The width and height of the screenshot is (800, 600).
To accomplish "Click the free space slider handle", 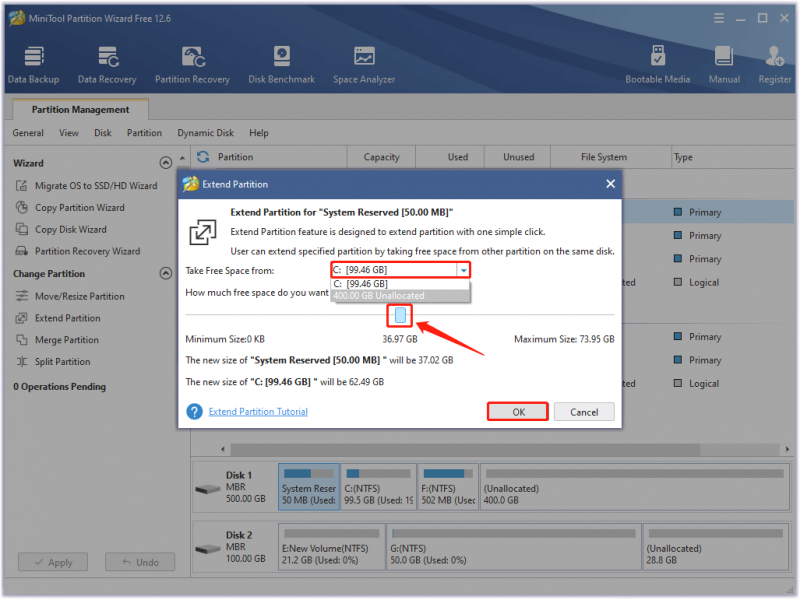I will coord(401,315).
